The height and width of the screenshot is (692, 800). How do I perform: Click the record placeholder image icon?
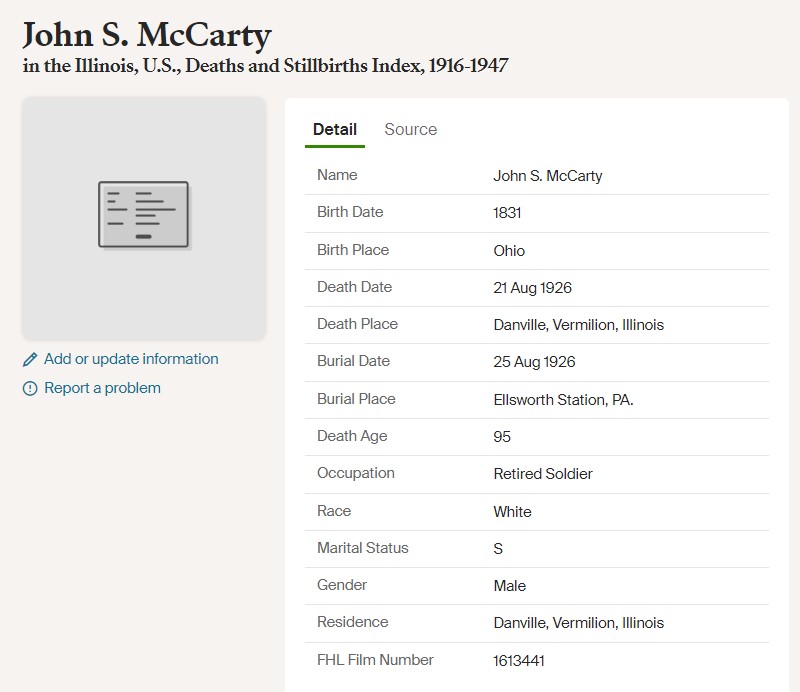coord(143,214)
